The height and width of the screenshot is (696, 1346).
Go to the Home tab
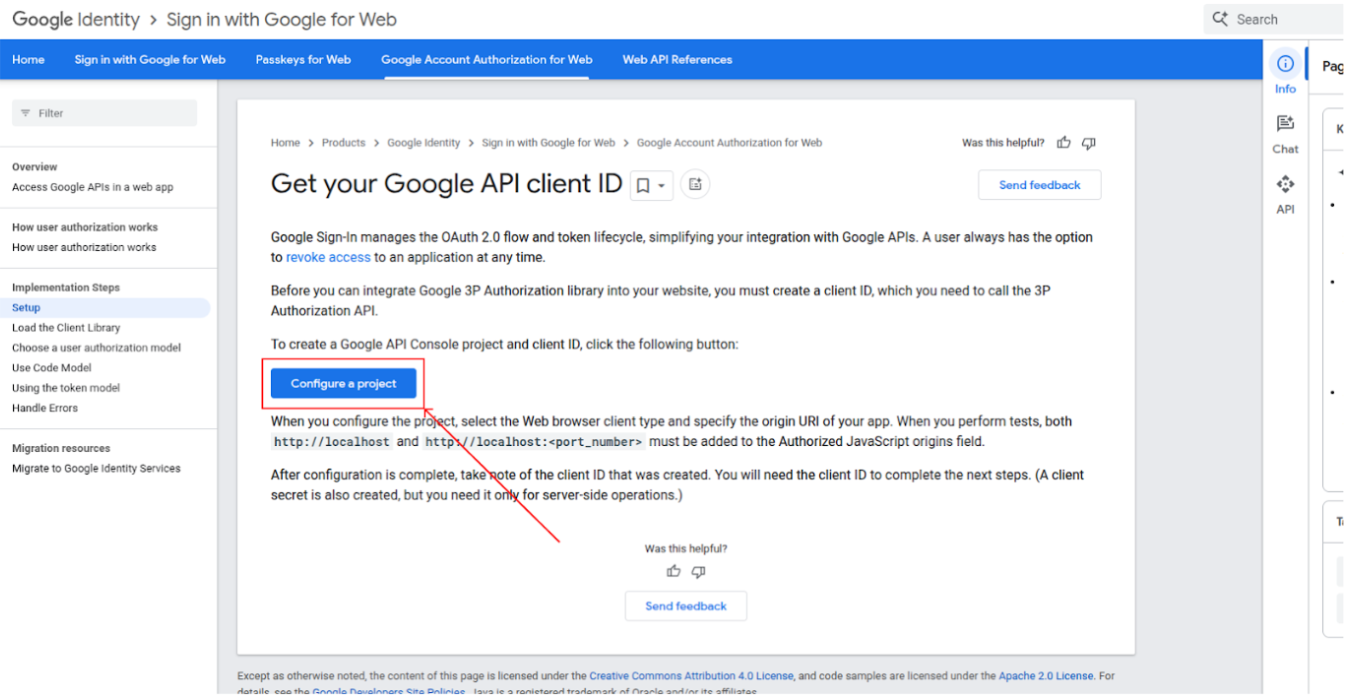(28, 60)
